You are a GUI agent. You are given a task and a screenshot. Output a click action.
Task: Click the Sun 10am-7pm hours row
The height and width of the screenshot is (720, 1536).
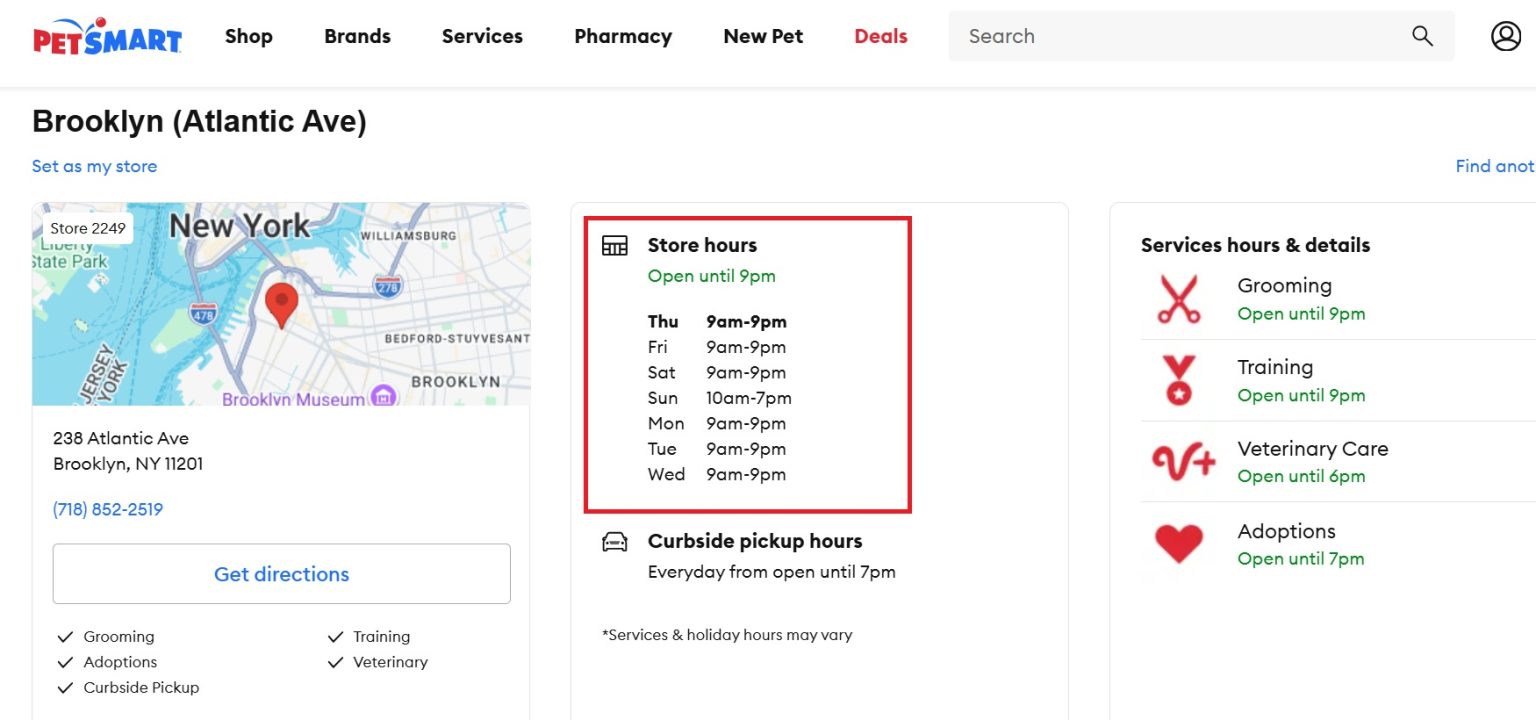click(719, 398)
